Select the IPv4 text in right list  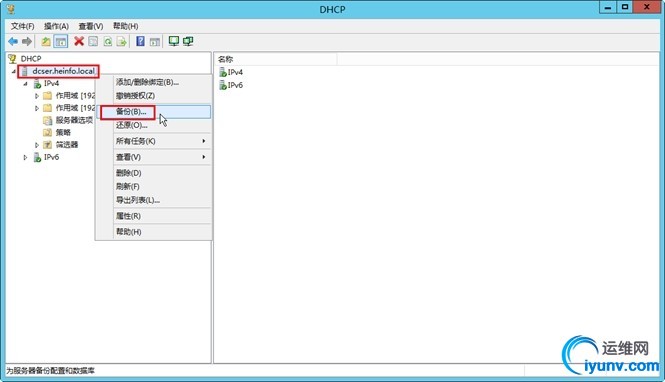[x=235, y=72]
